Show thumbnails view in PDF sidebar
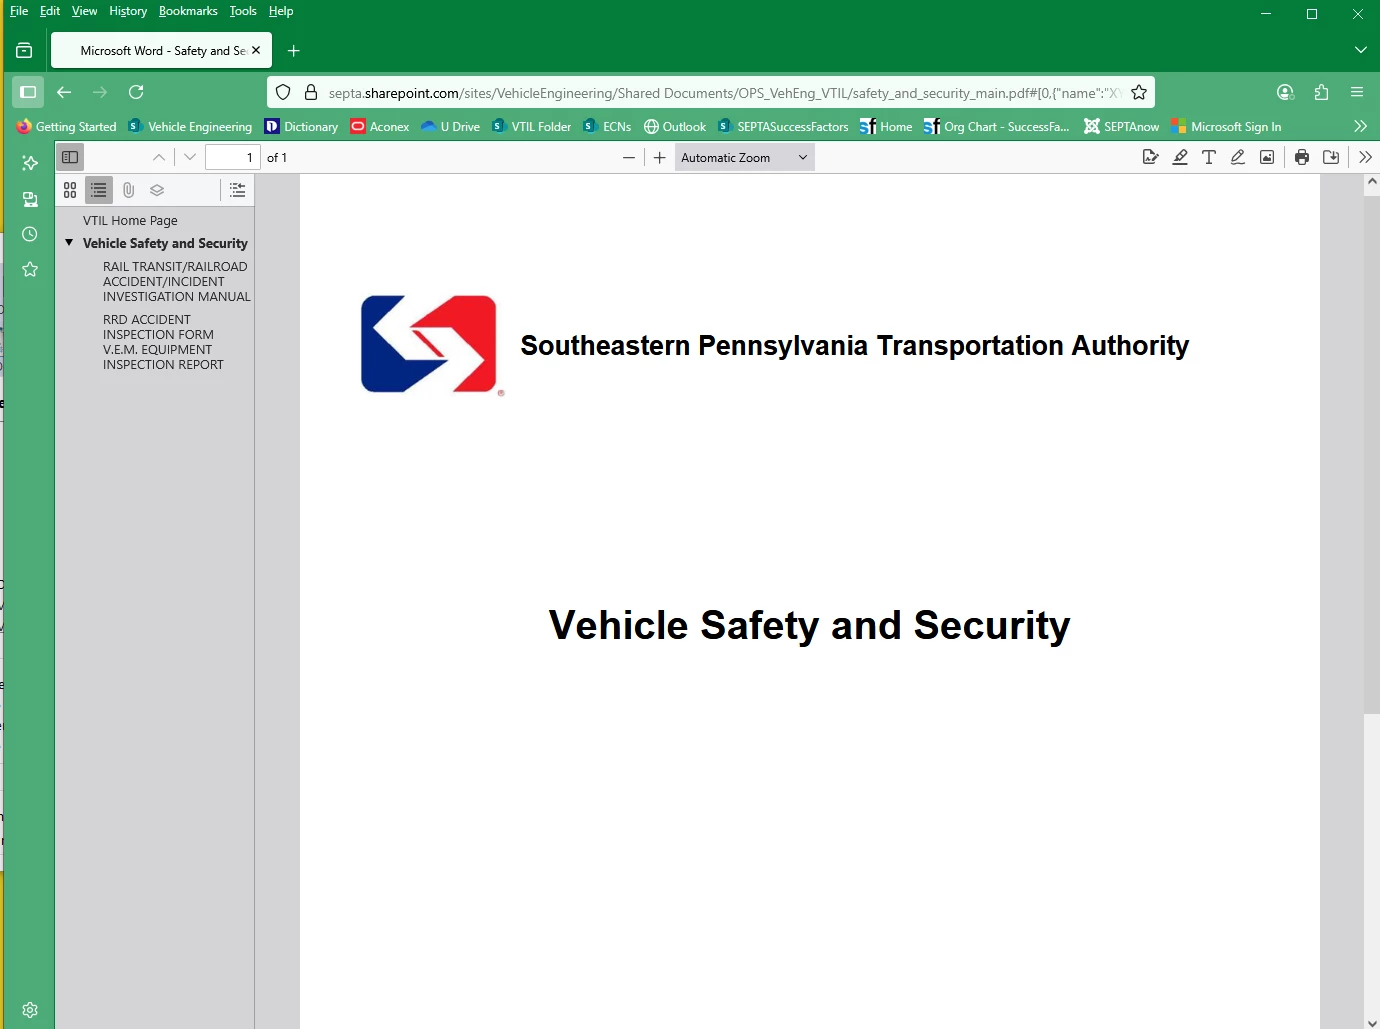This screenshot has height=1029, width=1380. click(x=70, y=190)
